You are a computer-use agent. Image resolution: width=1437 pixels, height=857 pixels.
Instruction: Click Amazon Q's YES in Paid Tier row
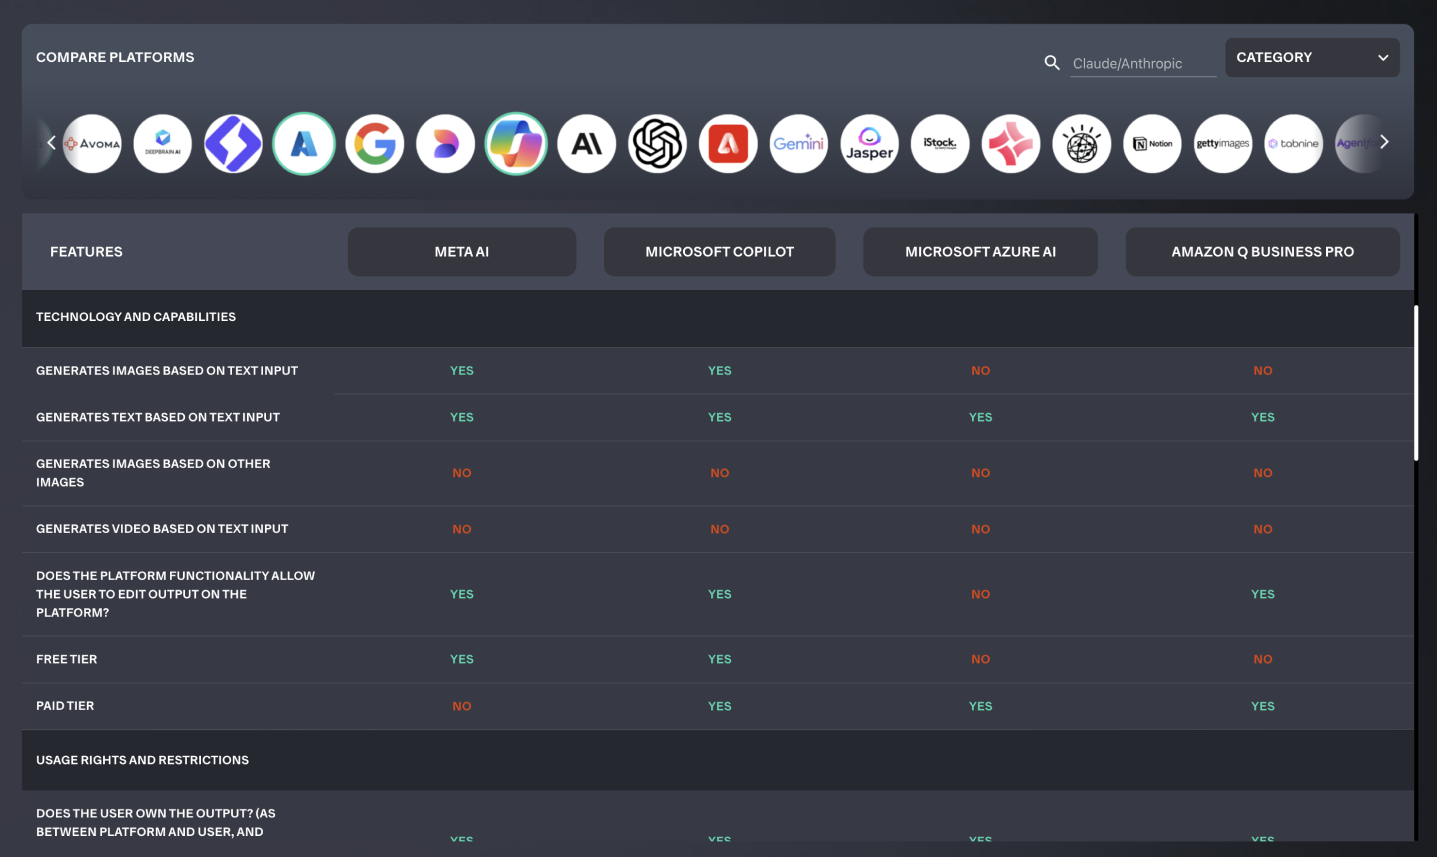(x=1263, y=706)
